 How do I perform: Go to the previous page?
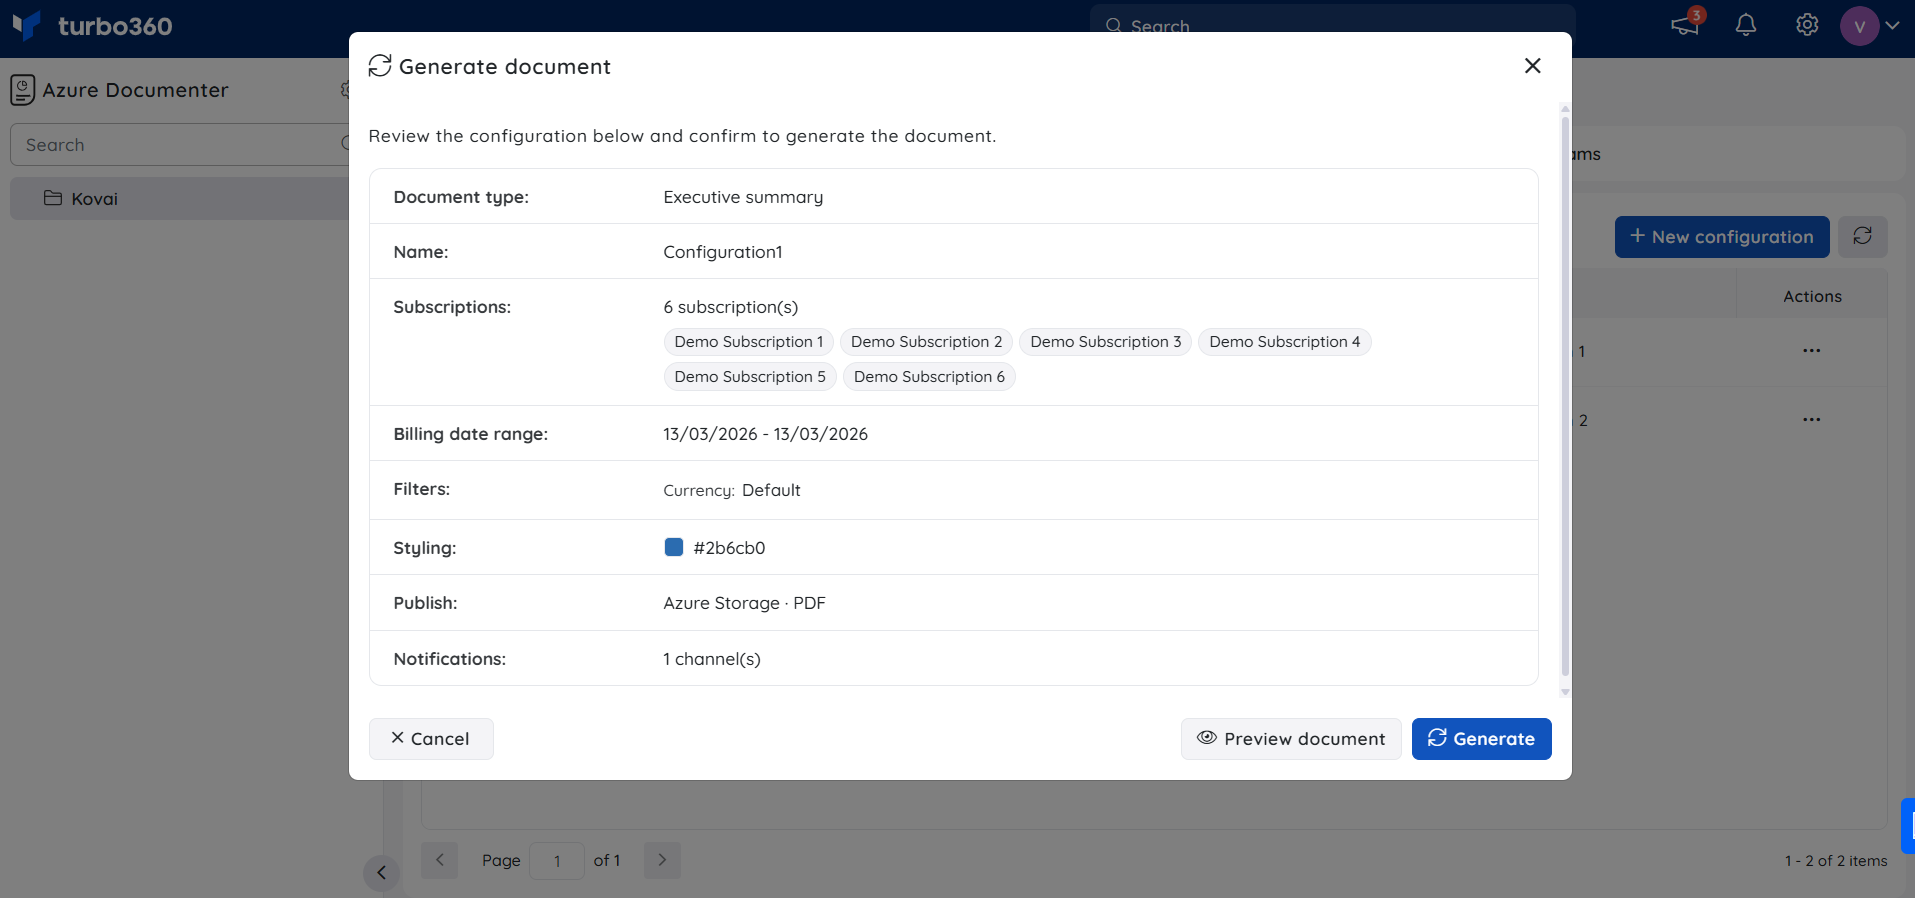tap(439, 860)
